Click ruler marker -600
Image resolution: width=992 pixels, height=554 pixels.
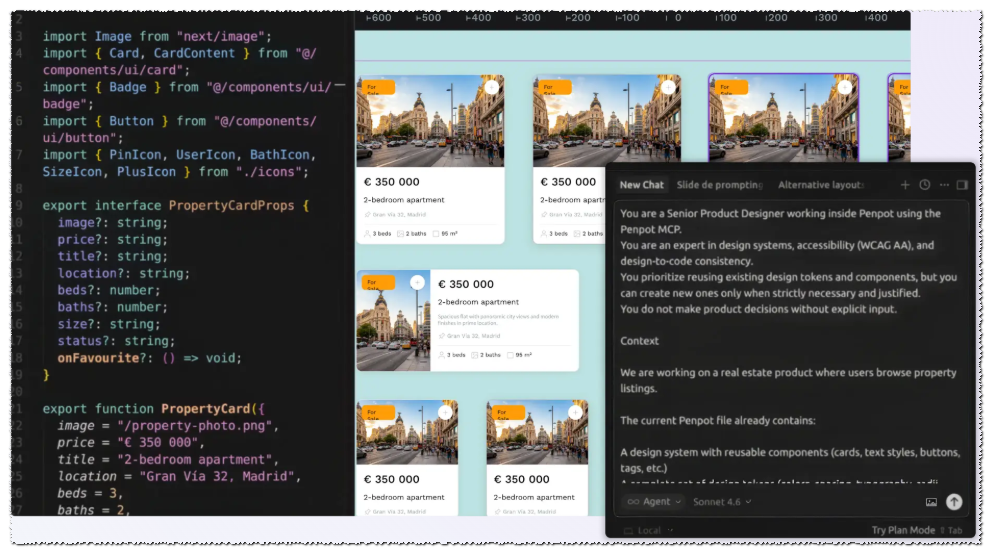click(379, 18)
